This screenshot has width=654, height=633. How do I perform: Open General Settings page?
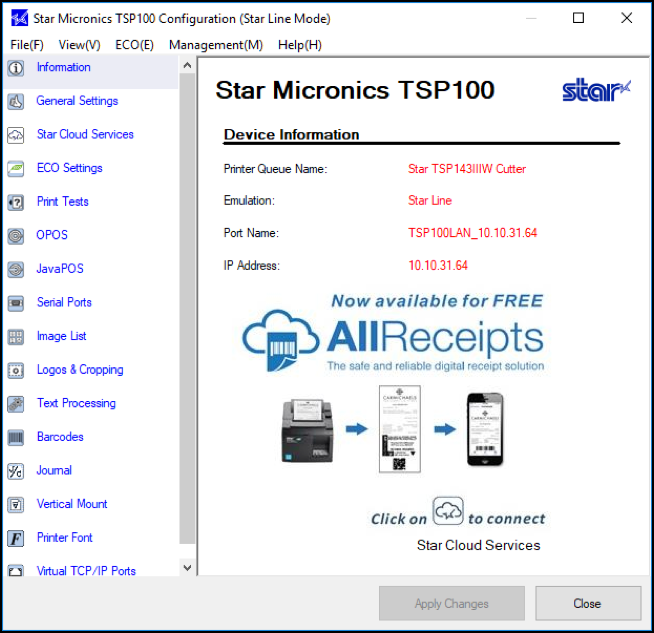pyautogui.click(x=77, y=101)
